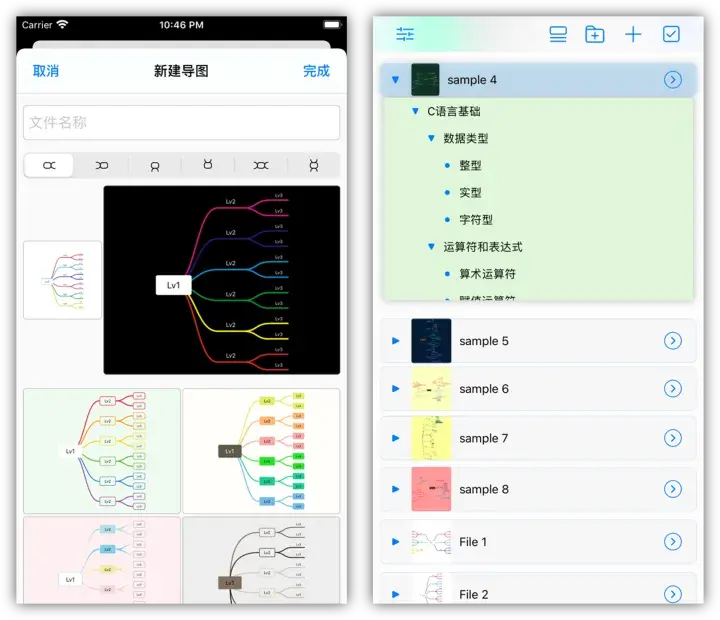The width and height of the screenshot is (720, 620).
Task: Select vertical two-sided layout tab
Action: (x=314, y=165)
